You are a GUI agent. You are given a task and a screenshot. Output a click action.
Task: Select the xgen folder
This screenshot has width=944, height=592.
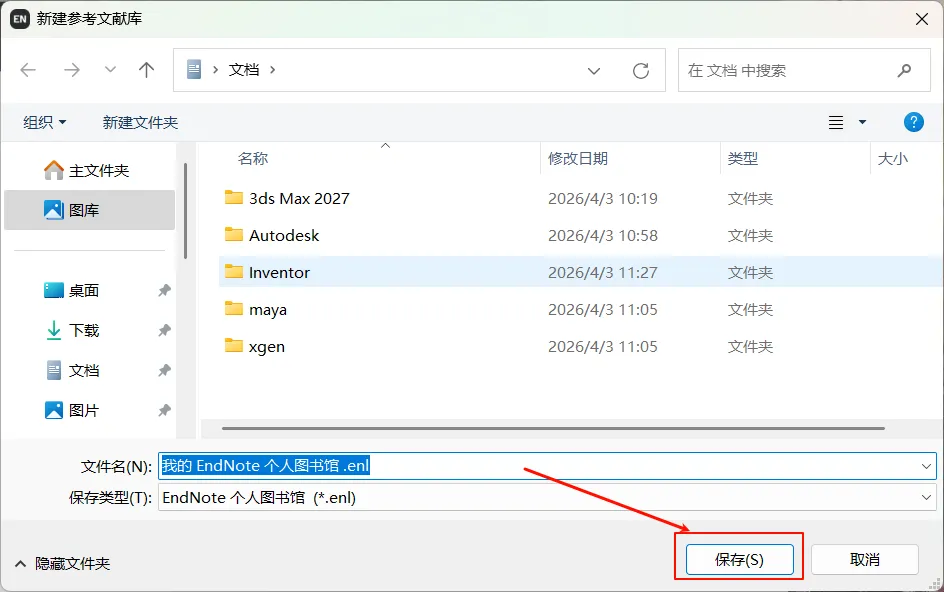click(267, 347)
